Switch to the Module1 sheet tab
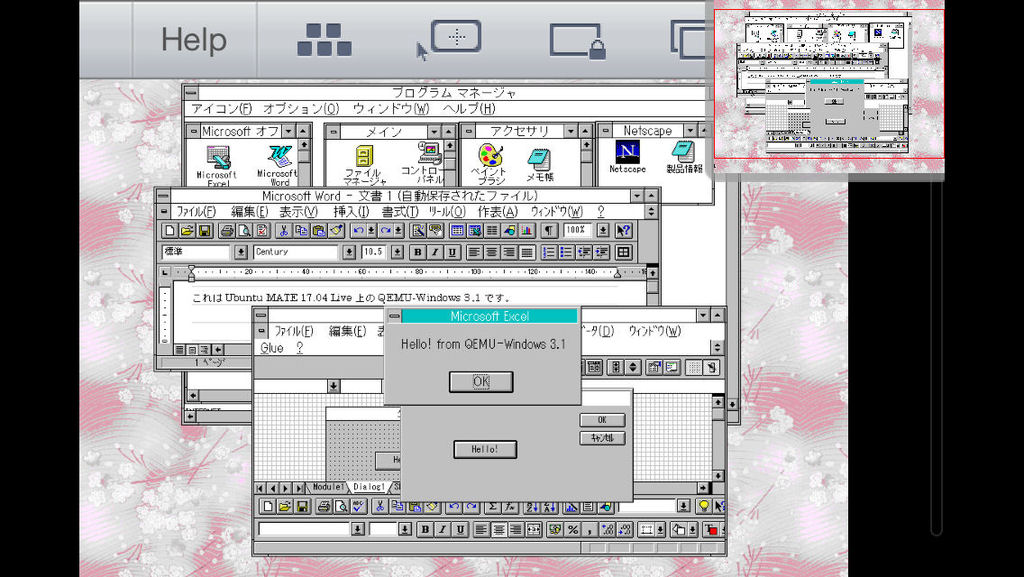 tap(327, 487)
